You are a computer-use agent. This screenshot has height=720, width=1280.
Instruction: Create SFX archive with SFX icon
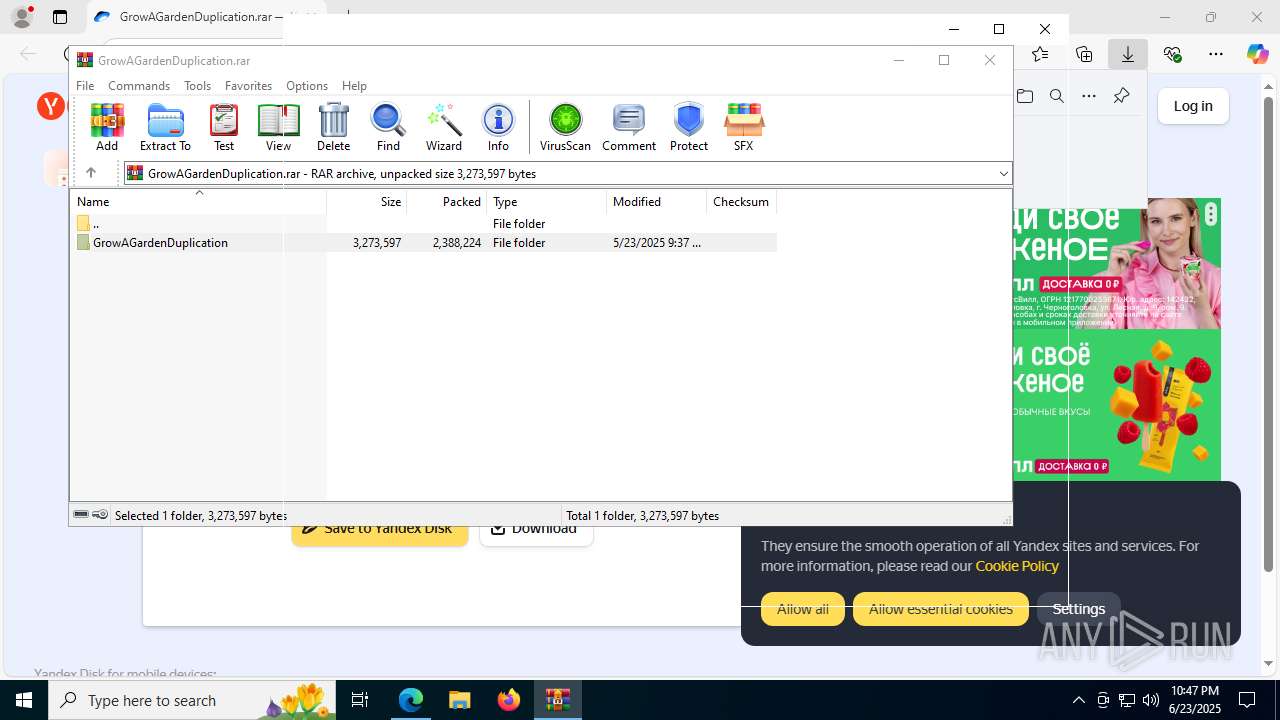pos(743,127)
